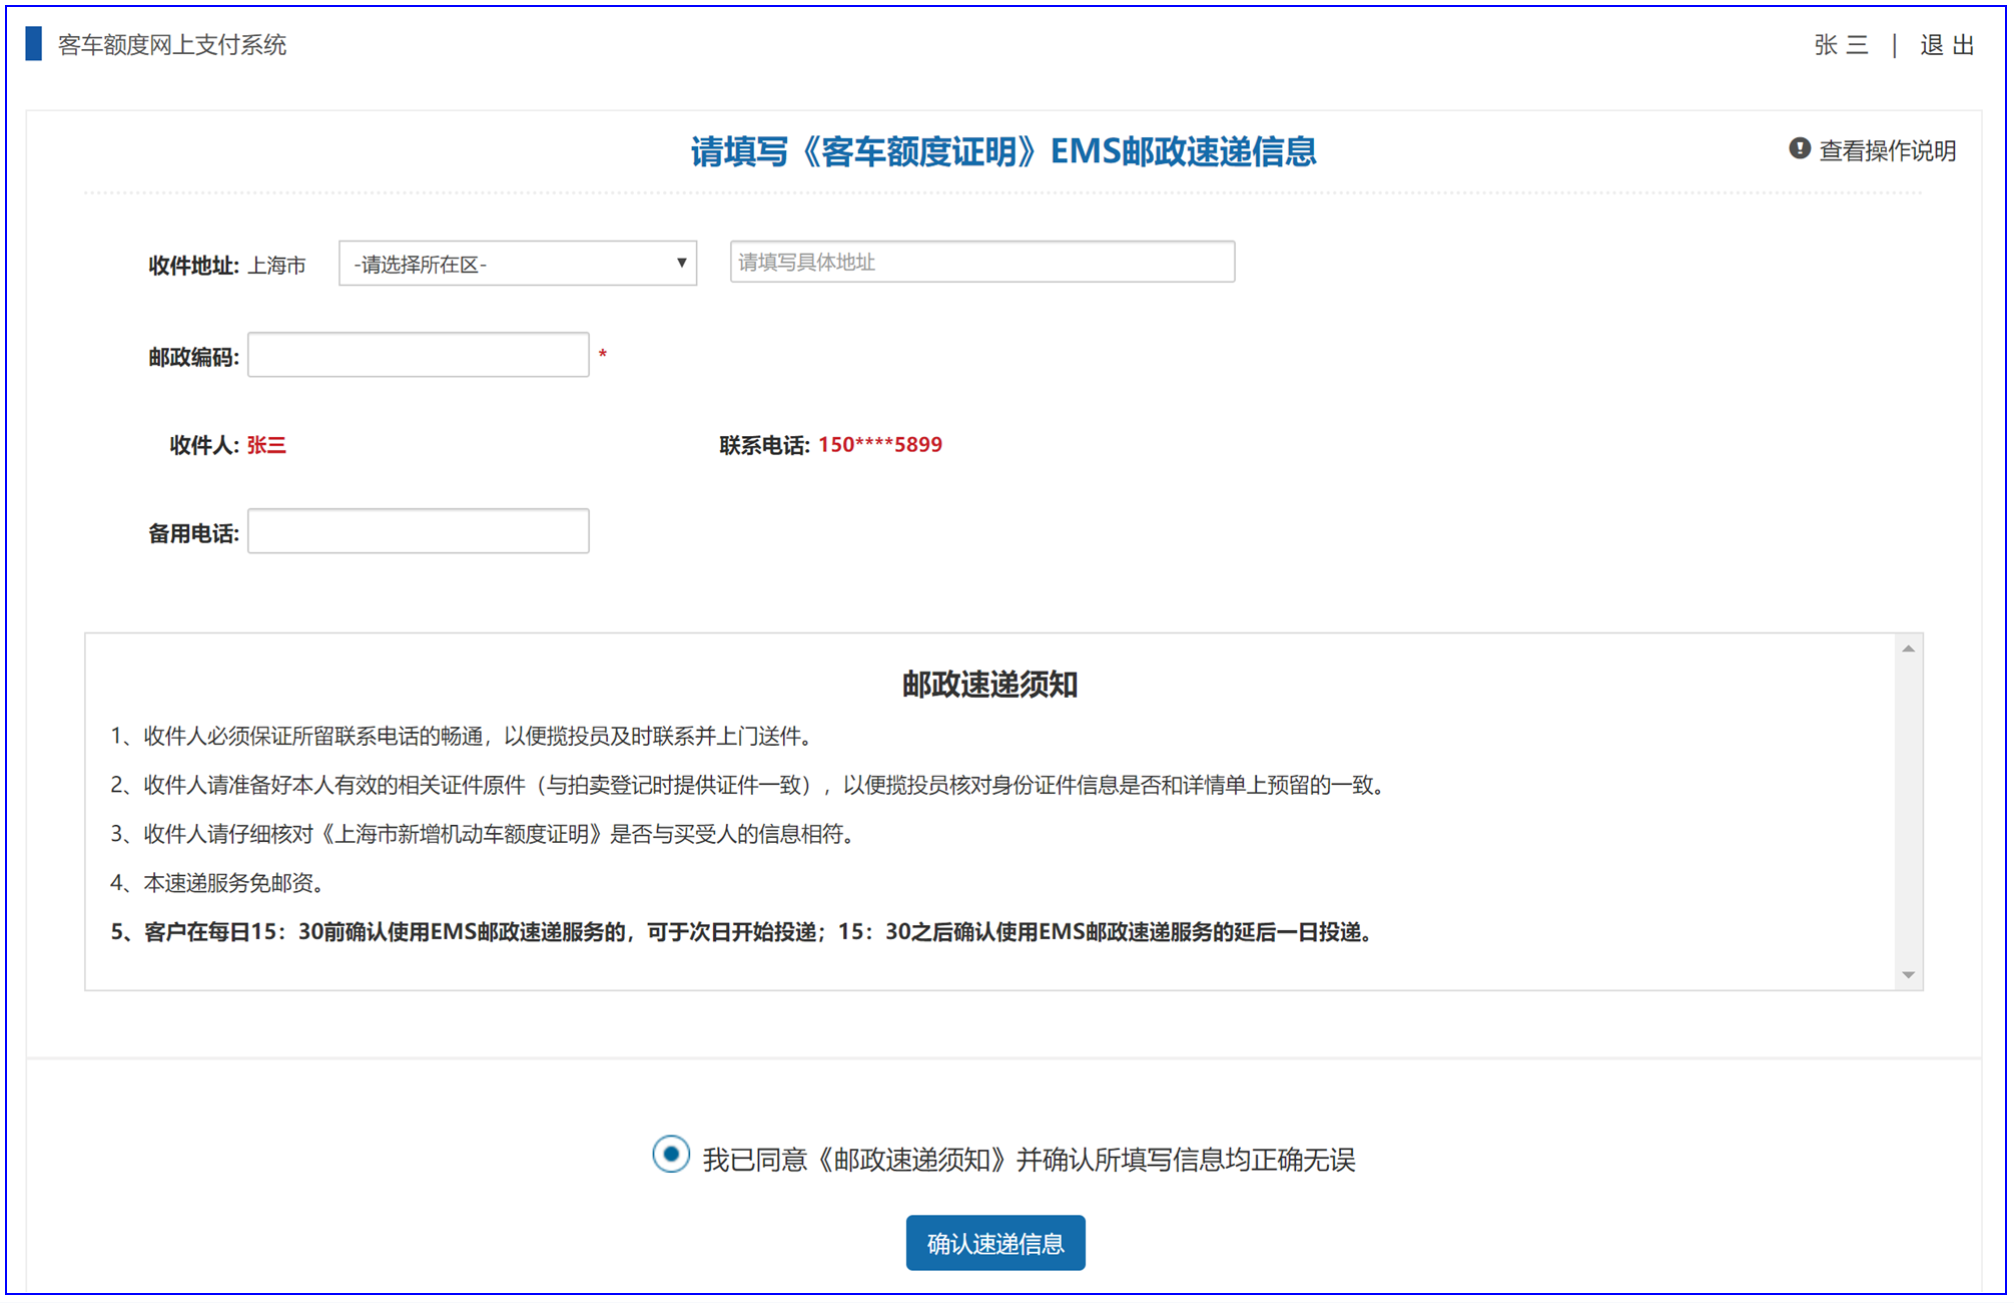Click the notice box scrollbar track

point(1908,810)
